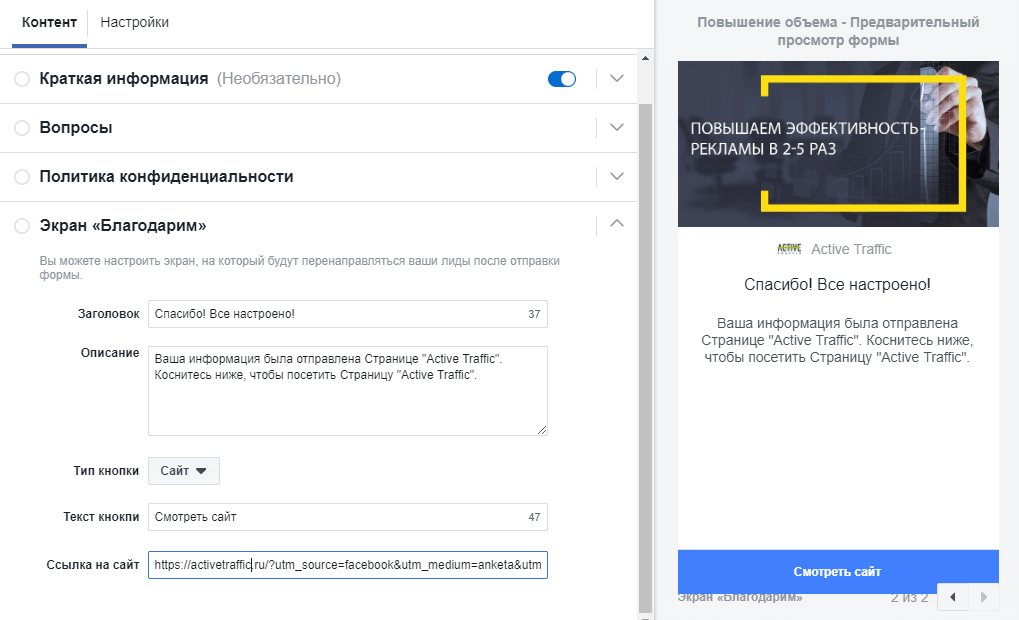Image resolution: width=1019 pixels, height=620 pixels.
Task: Click the next page arrow in preview
Action: pos(983,597)
